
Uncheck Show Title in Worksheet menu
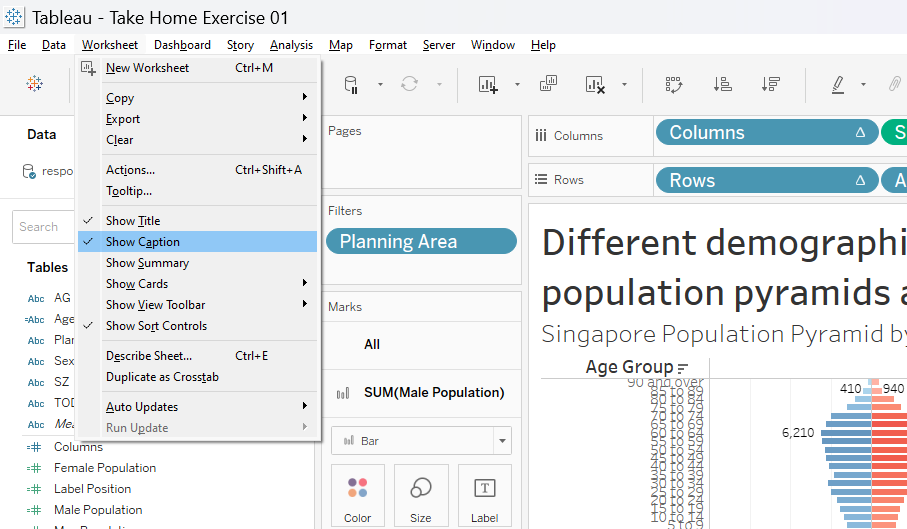coord(133,221)
